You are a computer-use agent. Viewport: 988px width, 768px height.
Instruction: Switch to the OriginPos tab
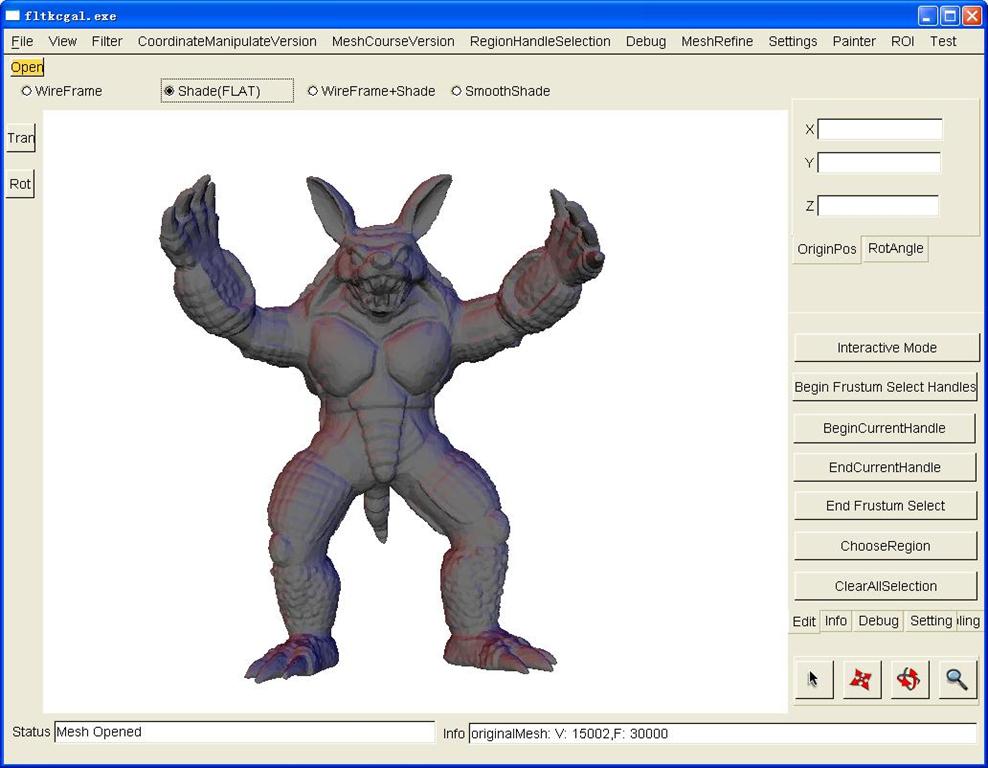(x=826, y=249)
